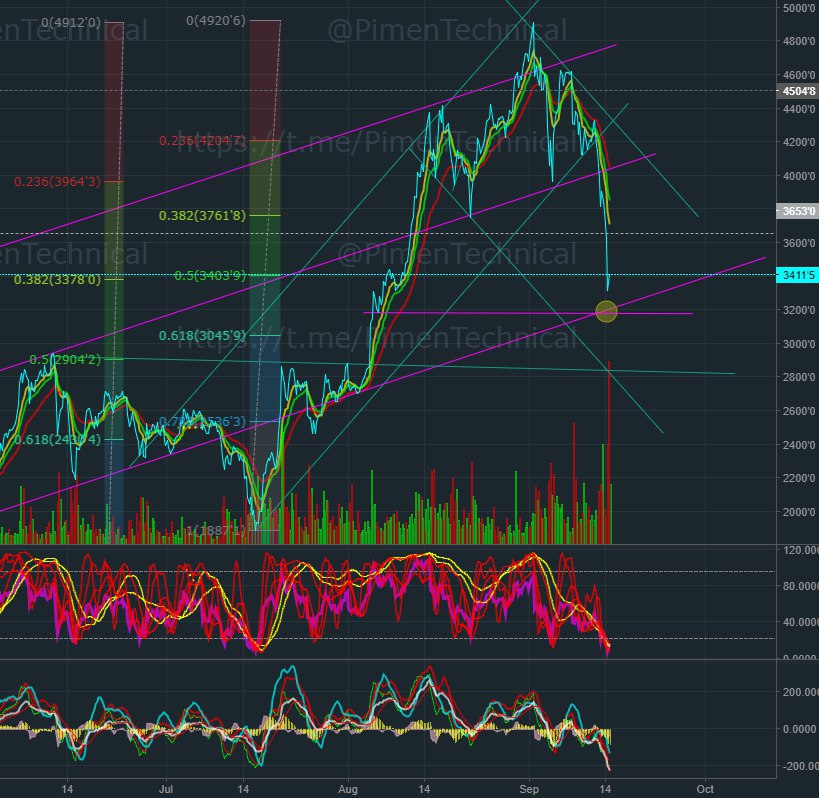Click the yellow circle target marker

pyautogui.click(x=606, y=311)
